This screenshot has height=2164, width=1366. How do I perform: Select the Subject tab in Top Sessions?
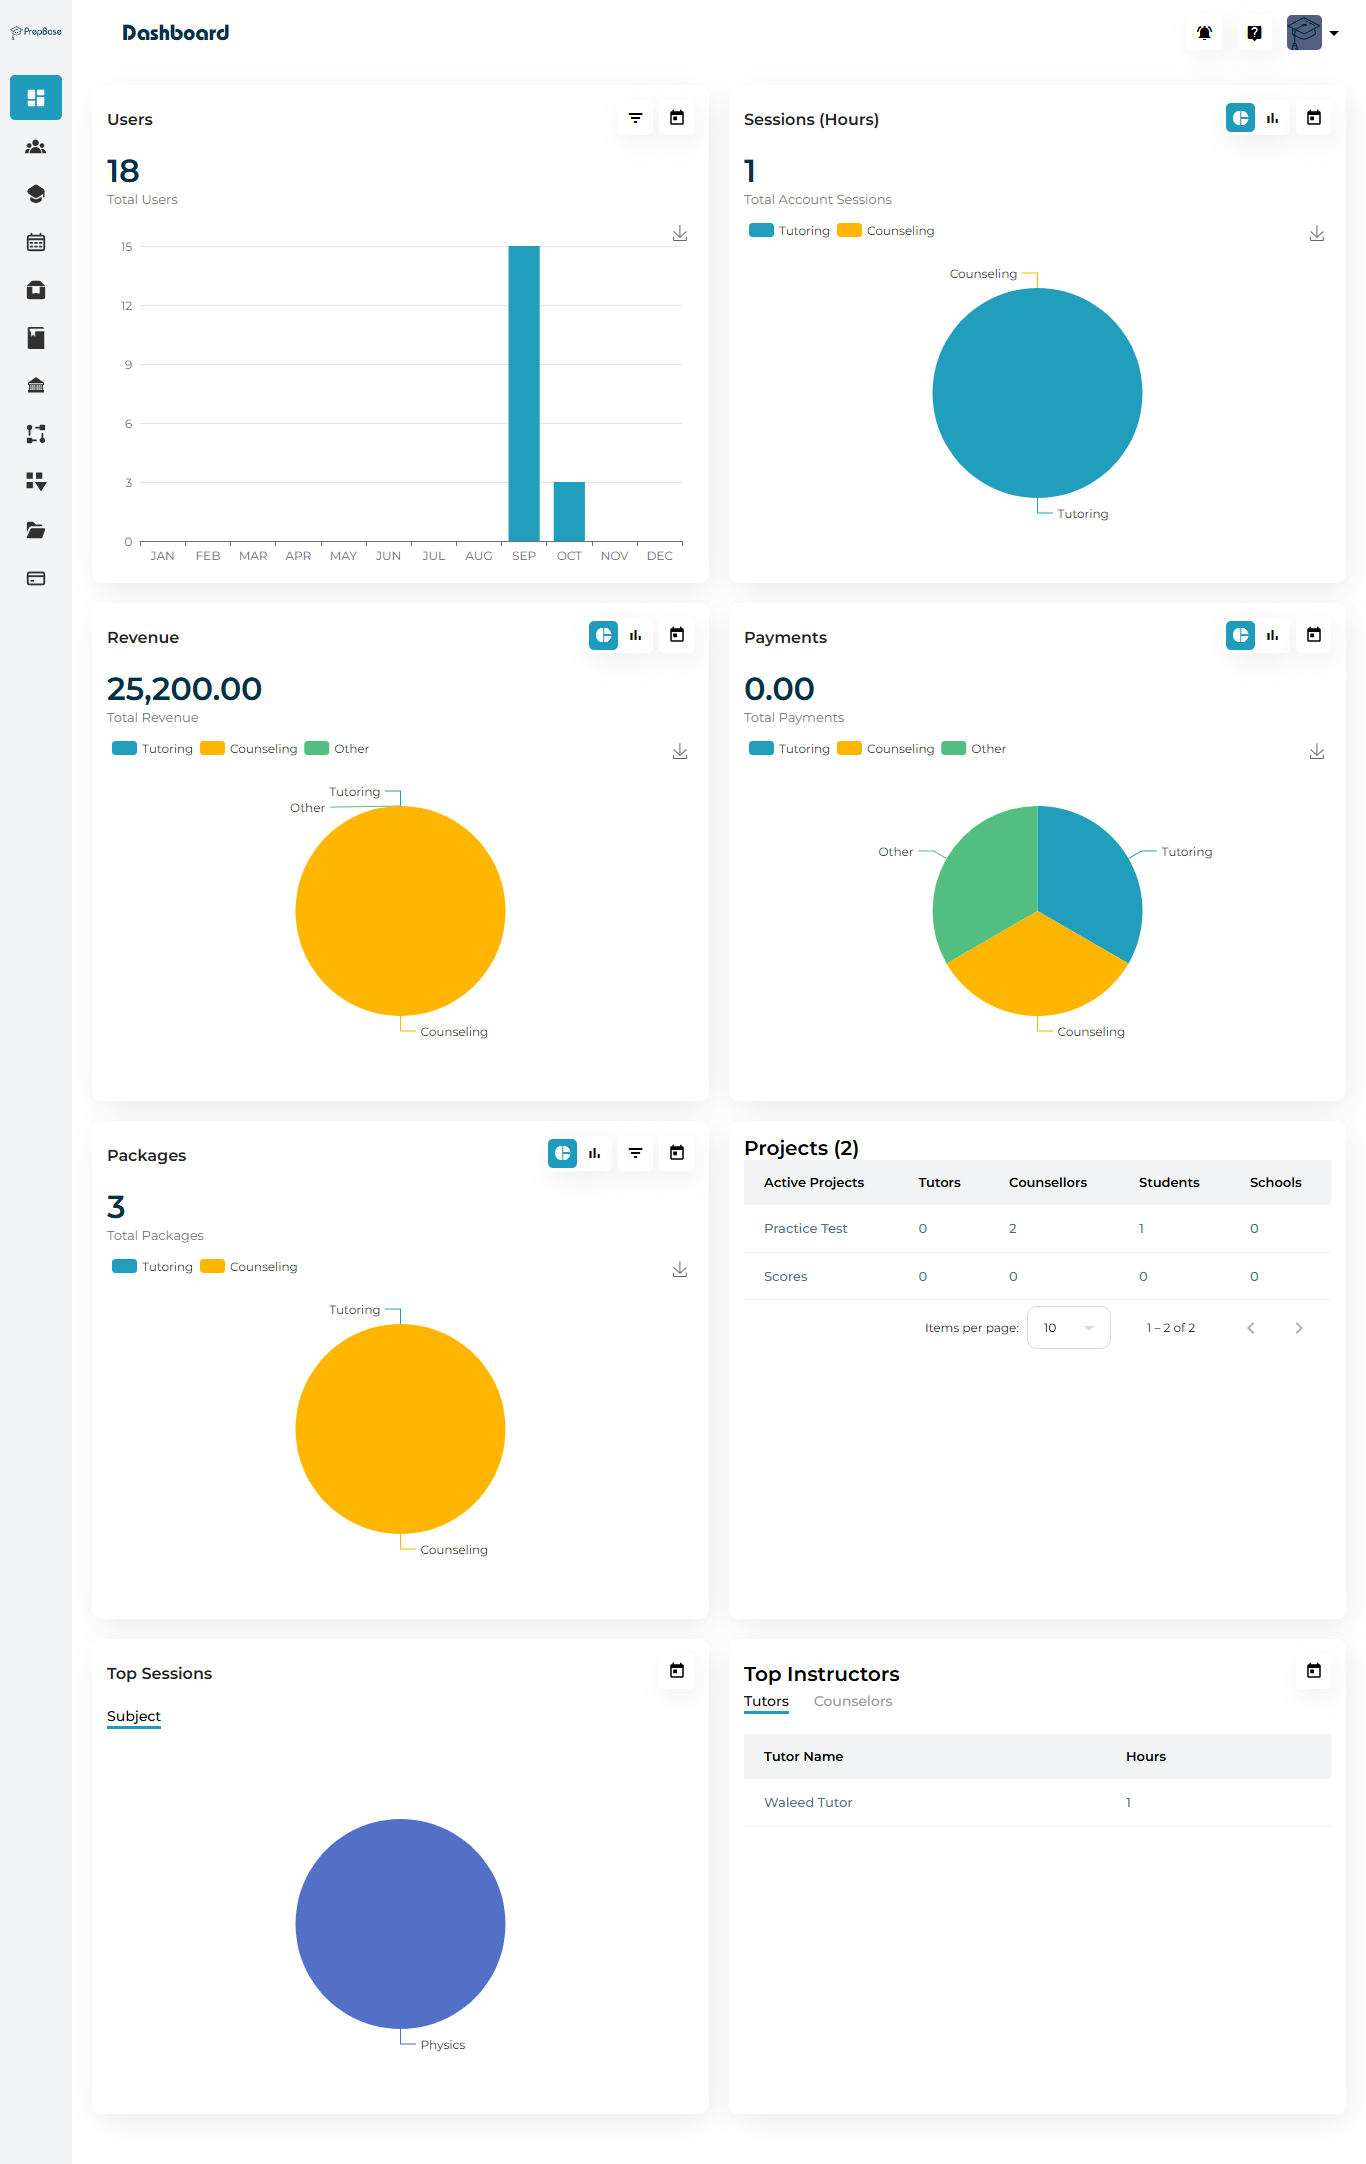coord(134,1716)
